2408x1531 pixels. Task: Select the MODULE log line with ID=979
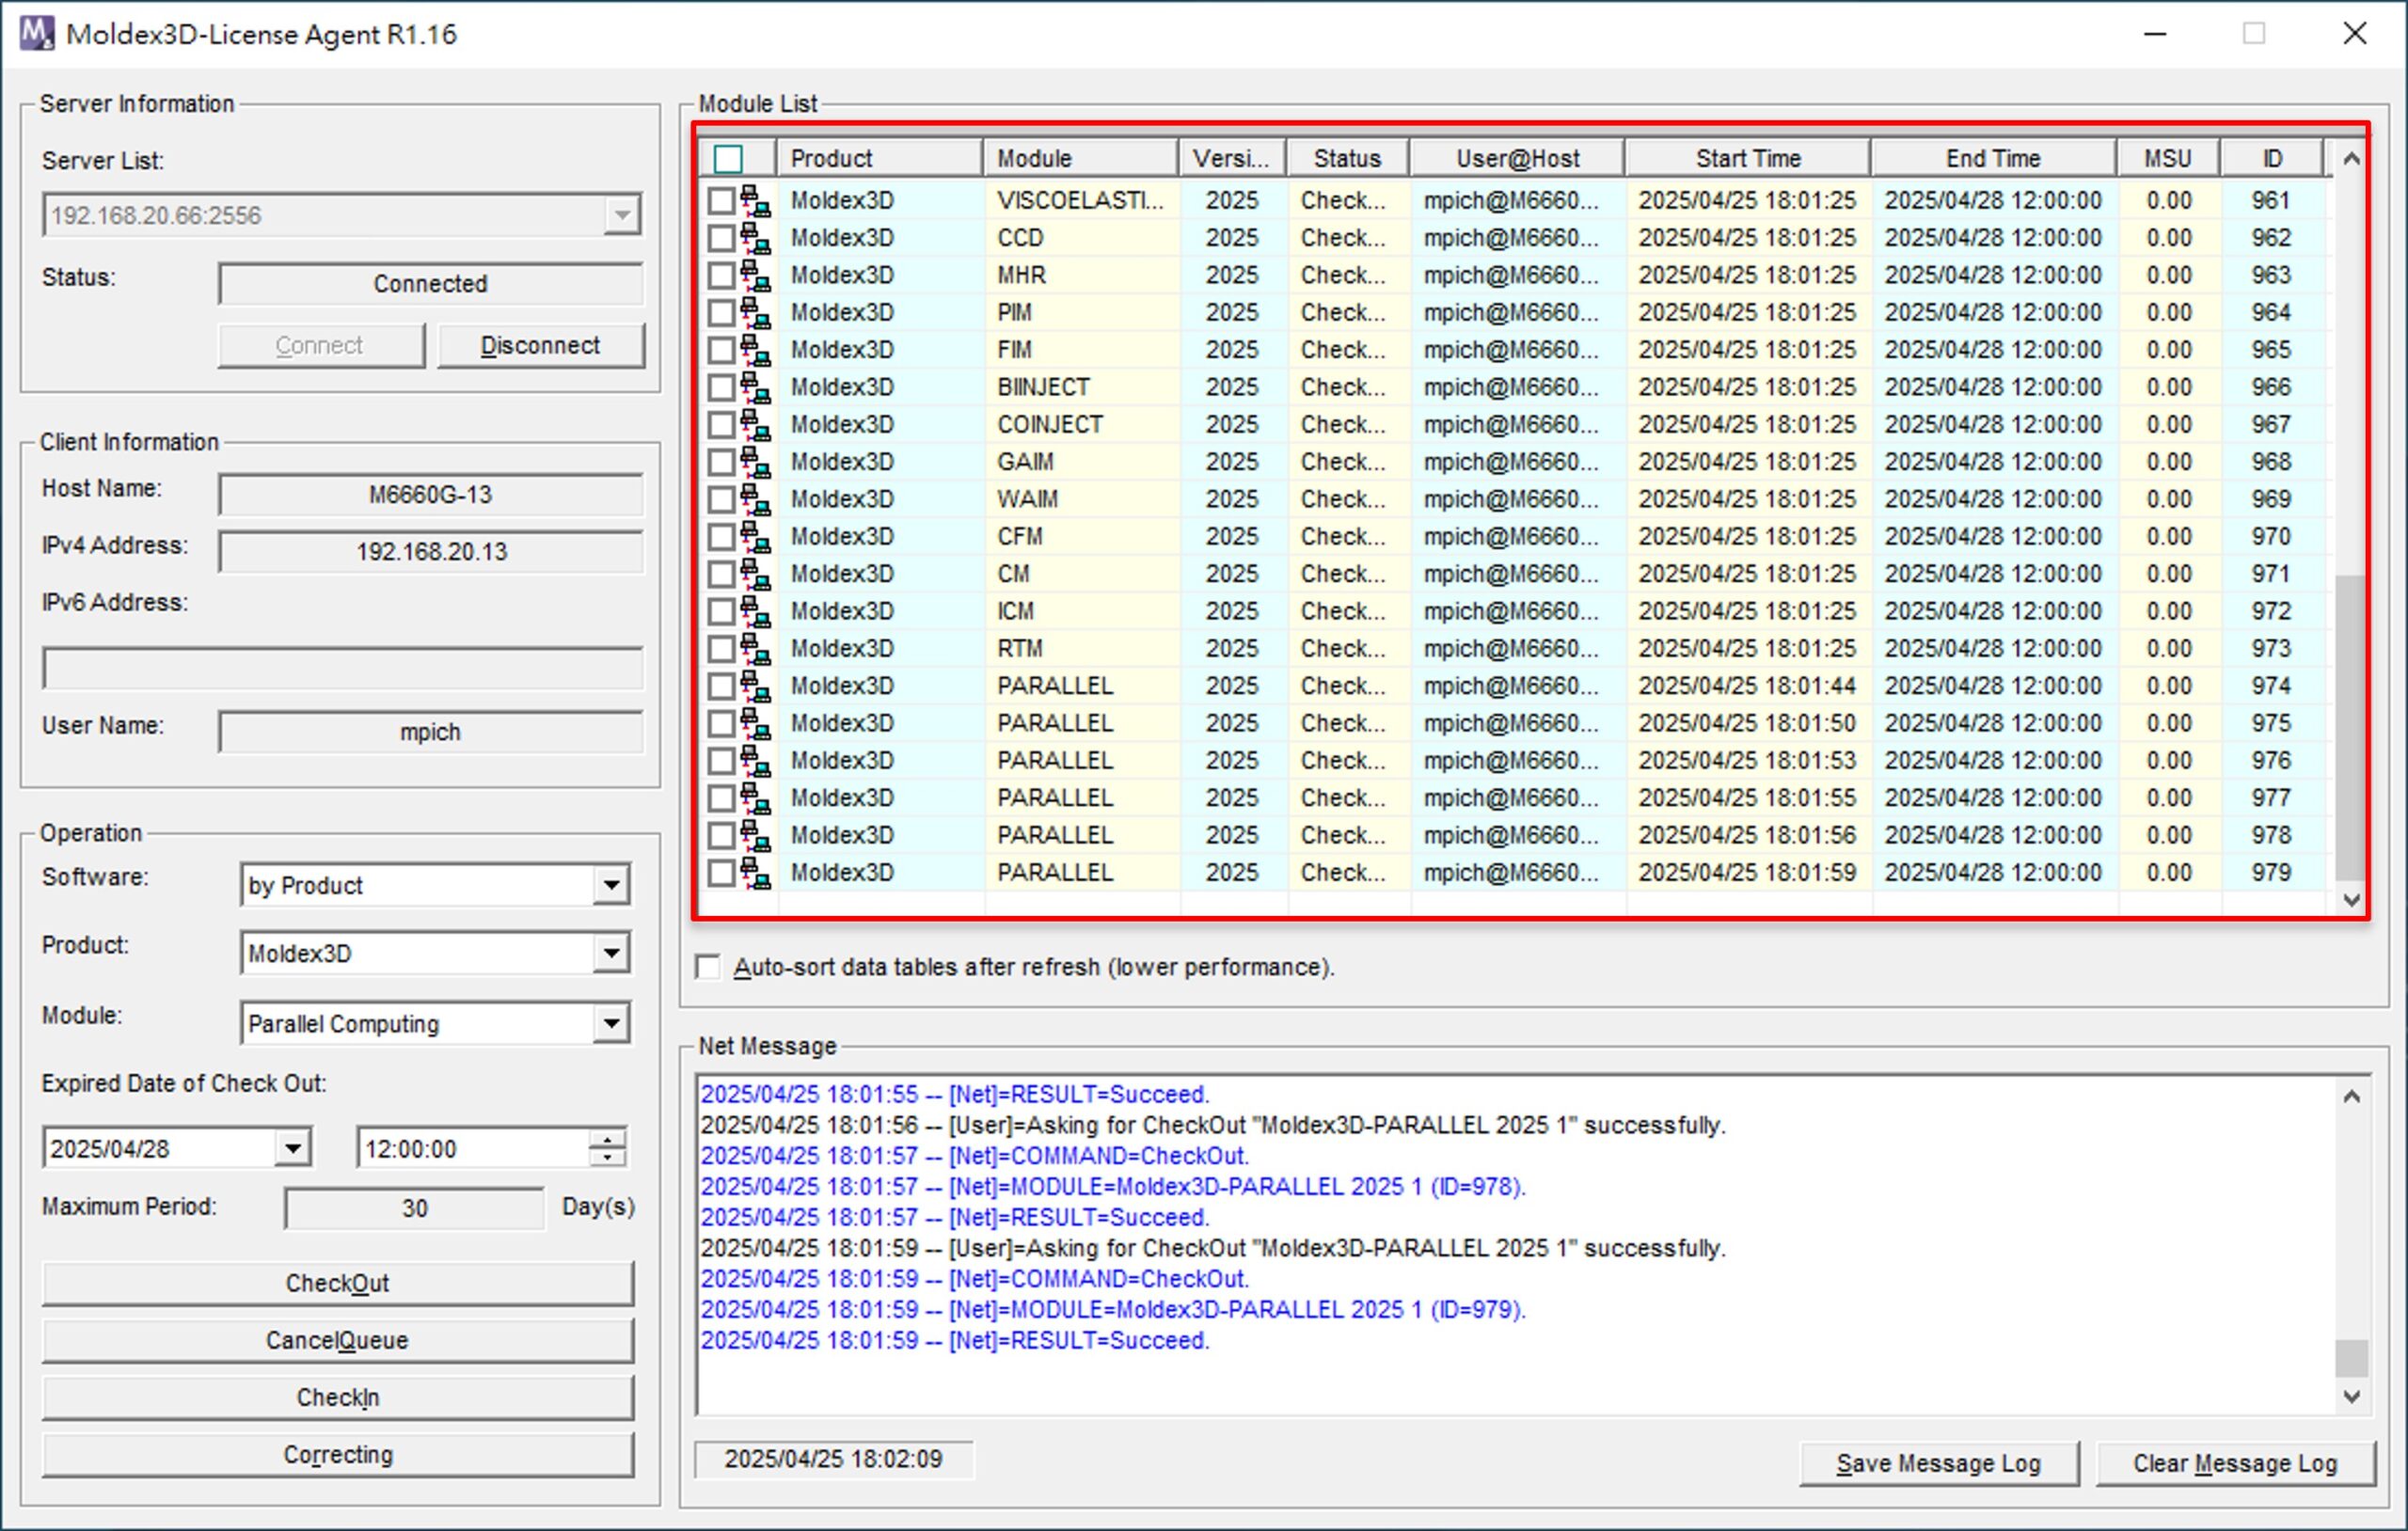point(1113,1310)
